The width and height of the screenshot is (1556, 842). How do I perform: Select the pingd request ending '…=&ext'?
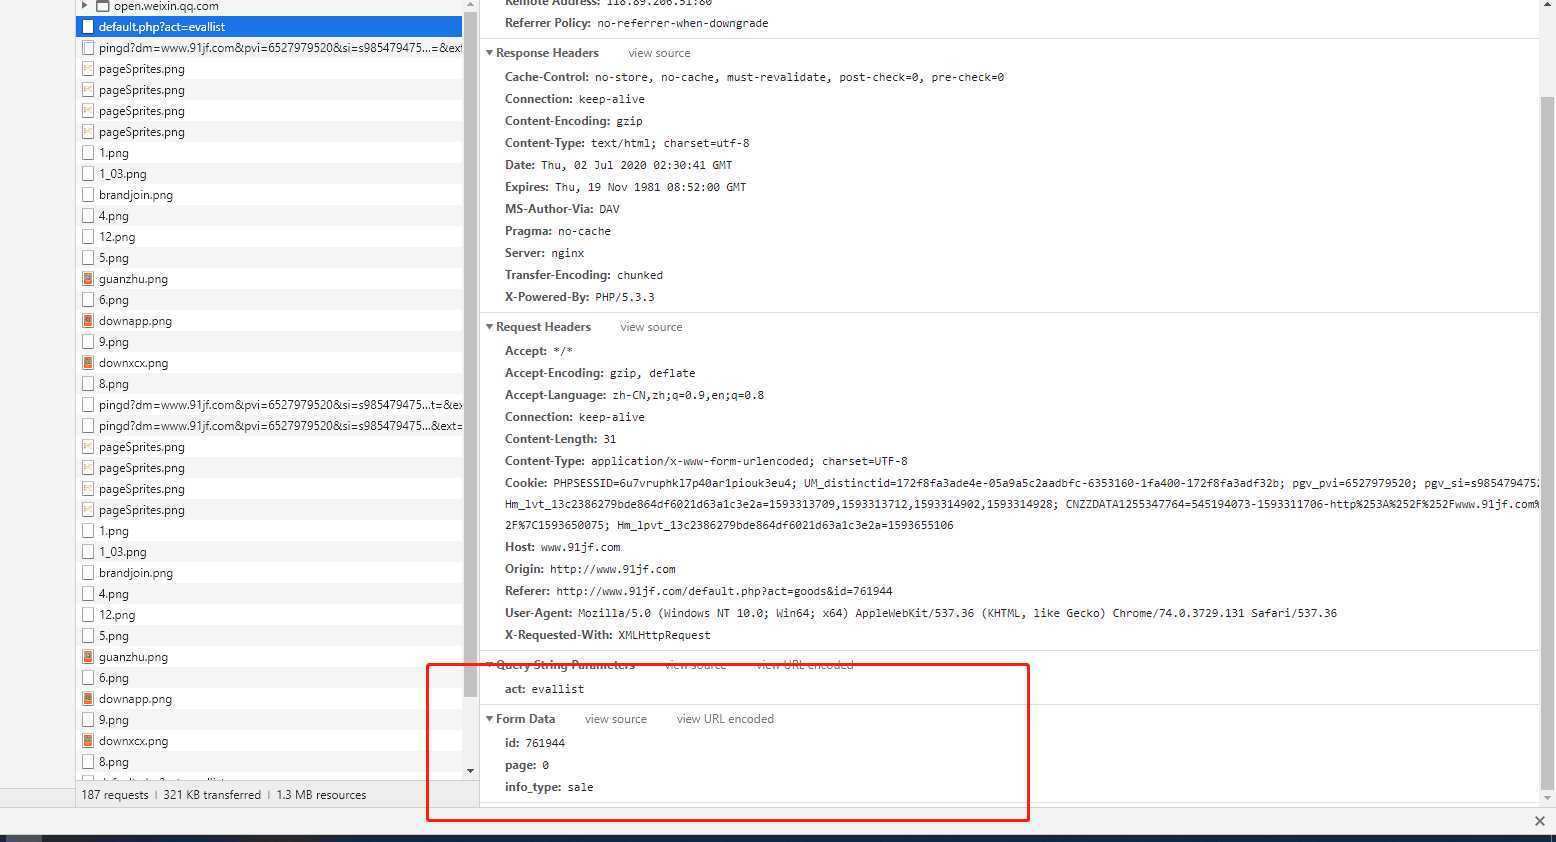click(x=269, y=48)
